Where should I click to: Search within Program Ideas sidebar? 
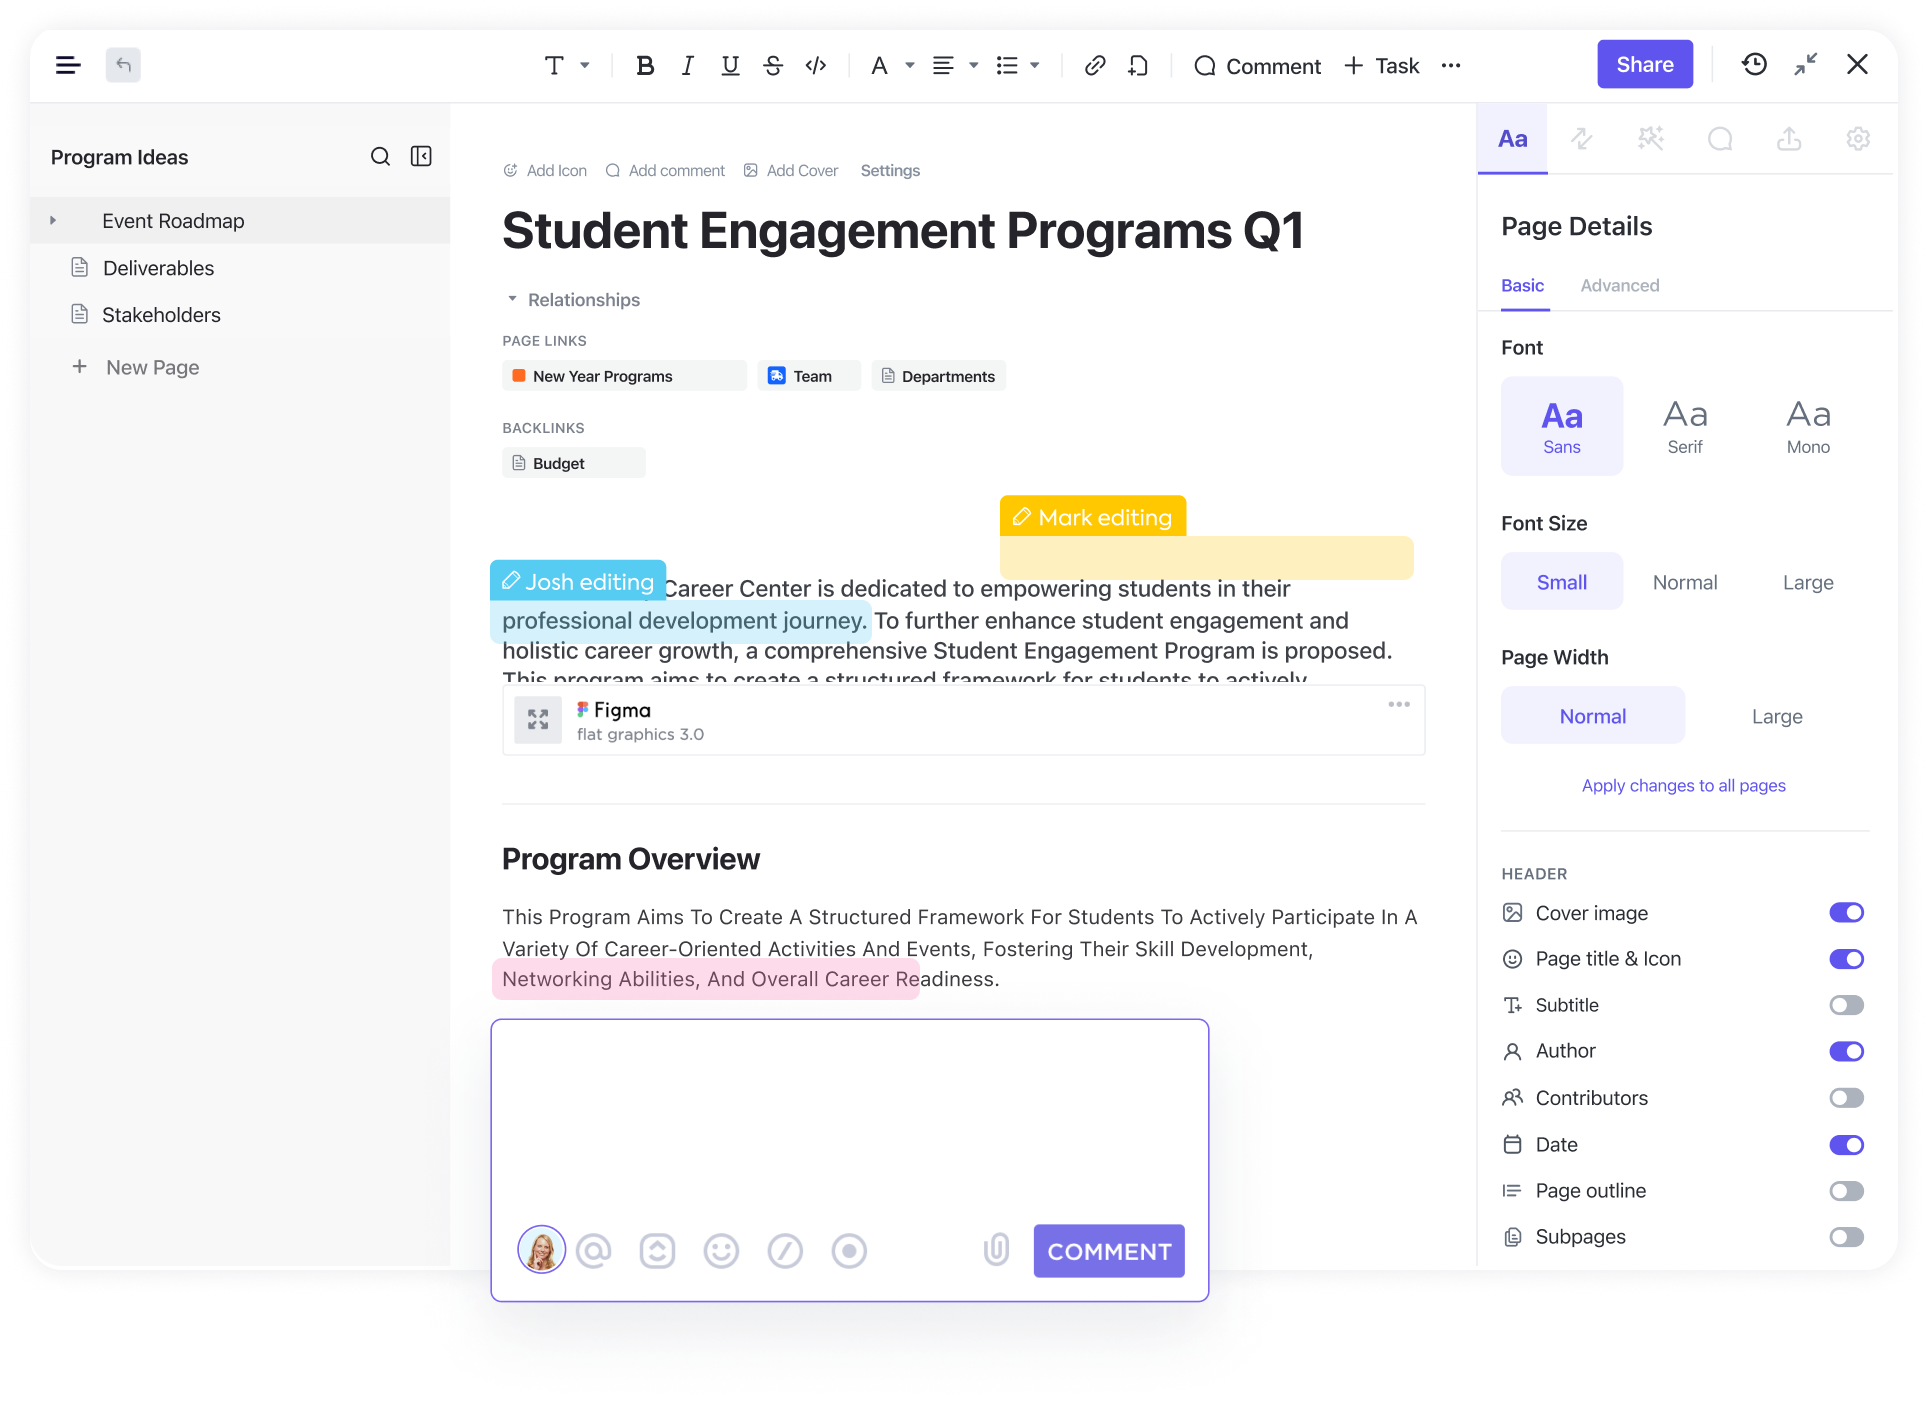click(x=380, y=157)
